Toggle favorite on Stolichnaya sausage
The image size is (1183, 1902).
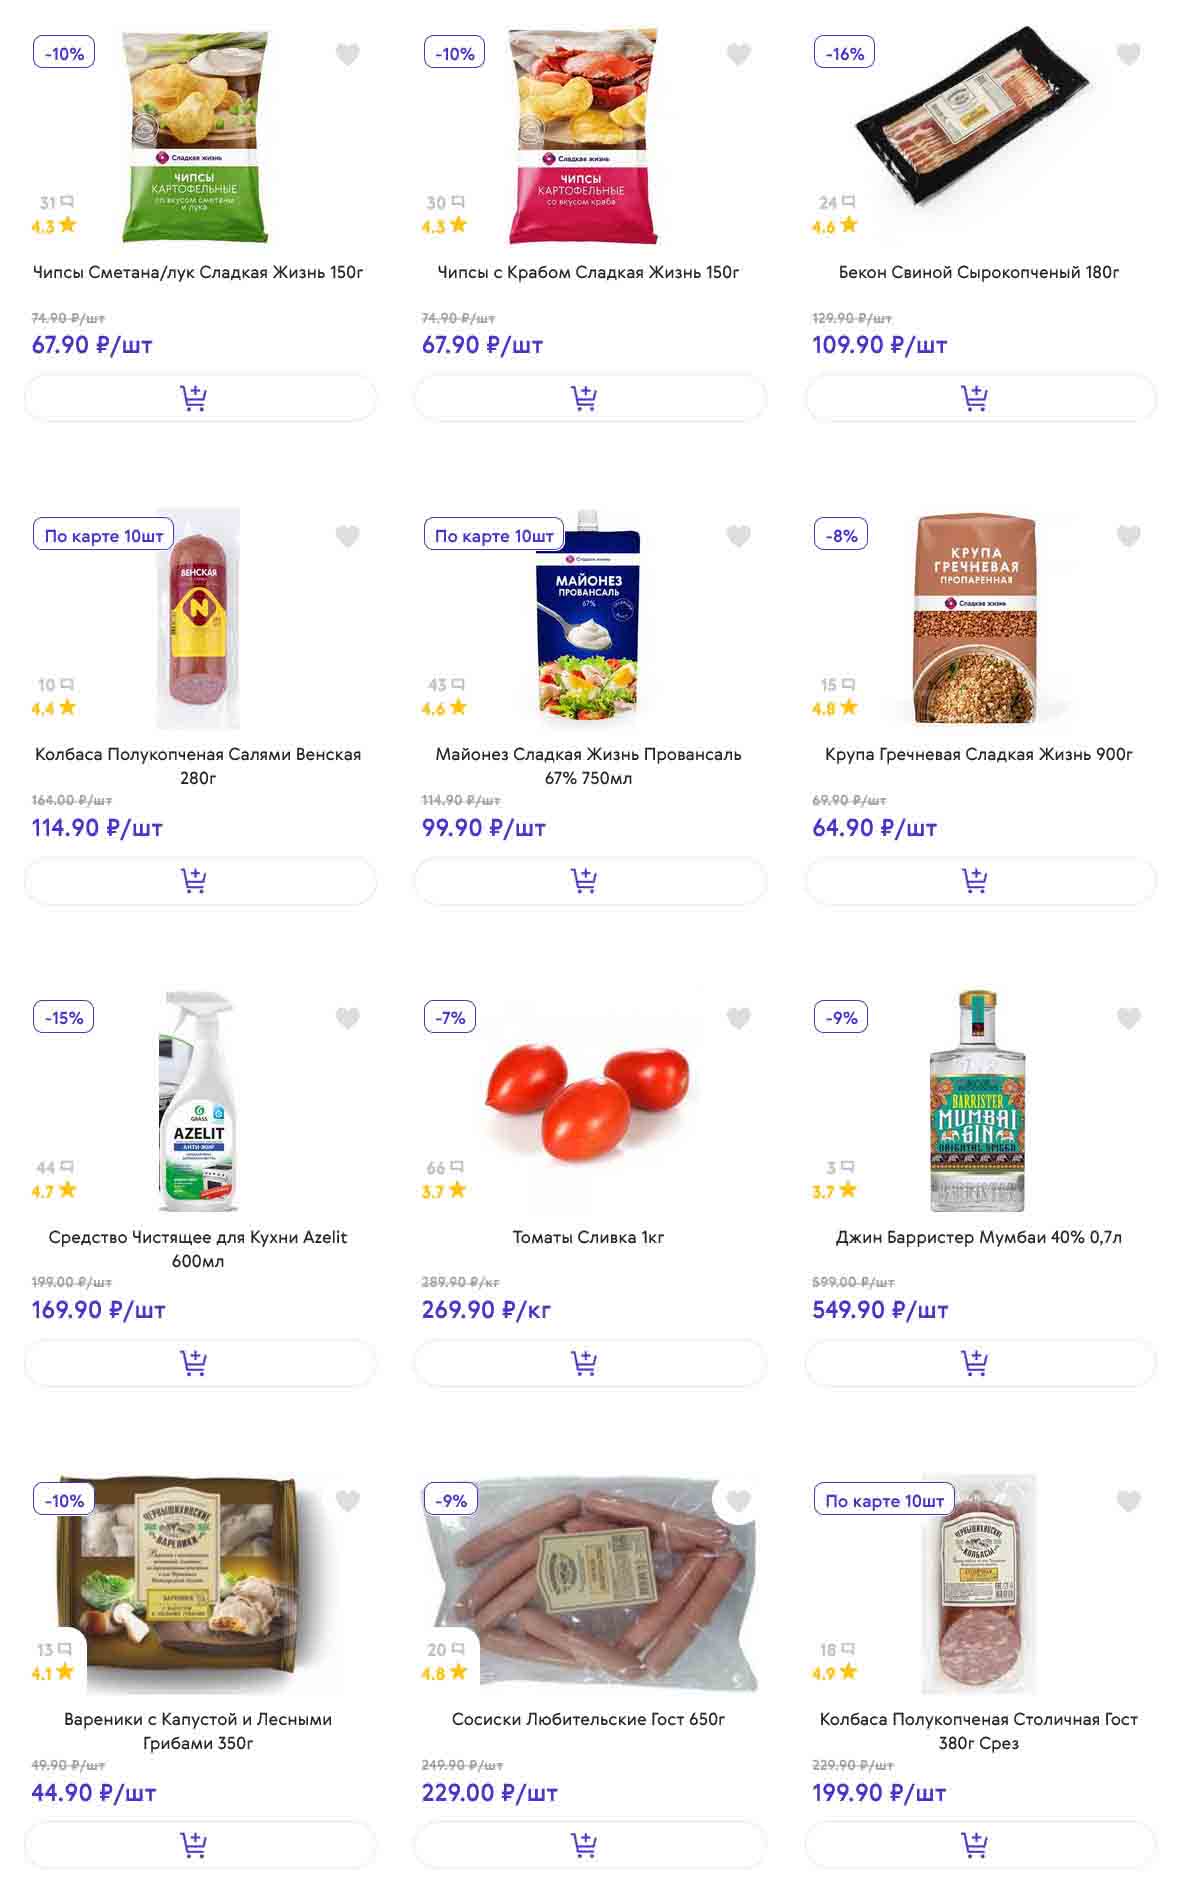(1128, 1500)
